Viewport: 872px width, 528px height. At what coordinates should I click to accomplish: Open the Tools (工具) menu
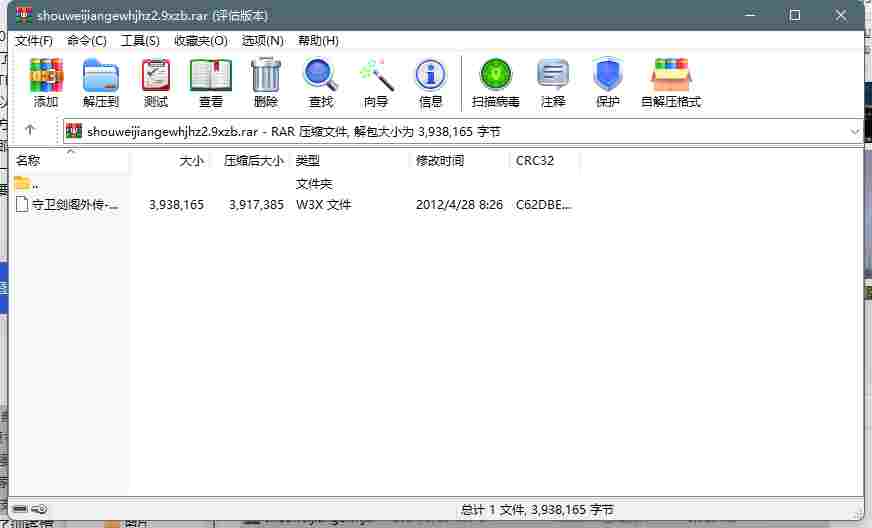tap(140, 41)
